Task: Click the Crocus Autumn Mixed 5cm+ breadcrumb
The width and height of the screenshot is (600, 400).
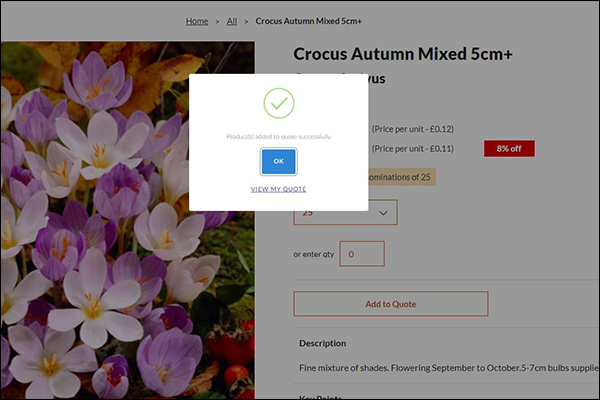Action: pyautogui.click(x=308, y=21)
